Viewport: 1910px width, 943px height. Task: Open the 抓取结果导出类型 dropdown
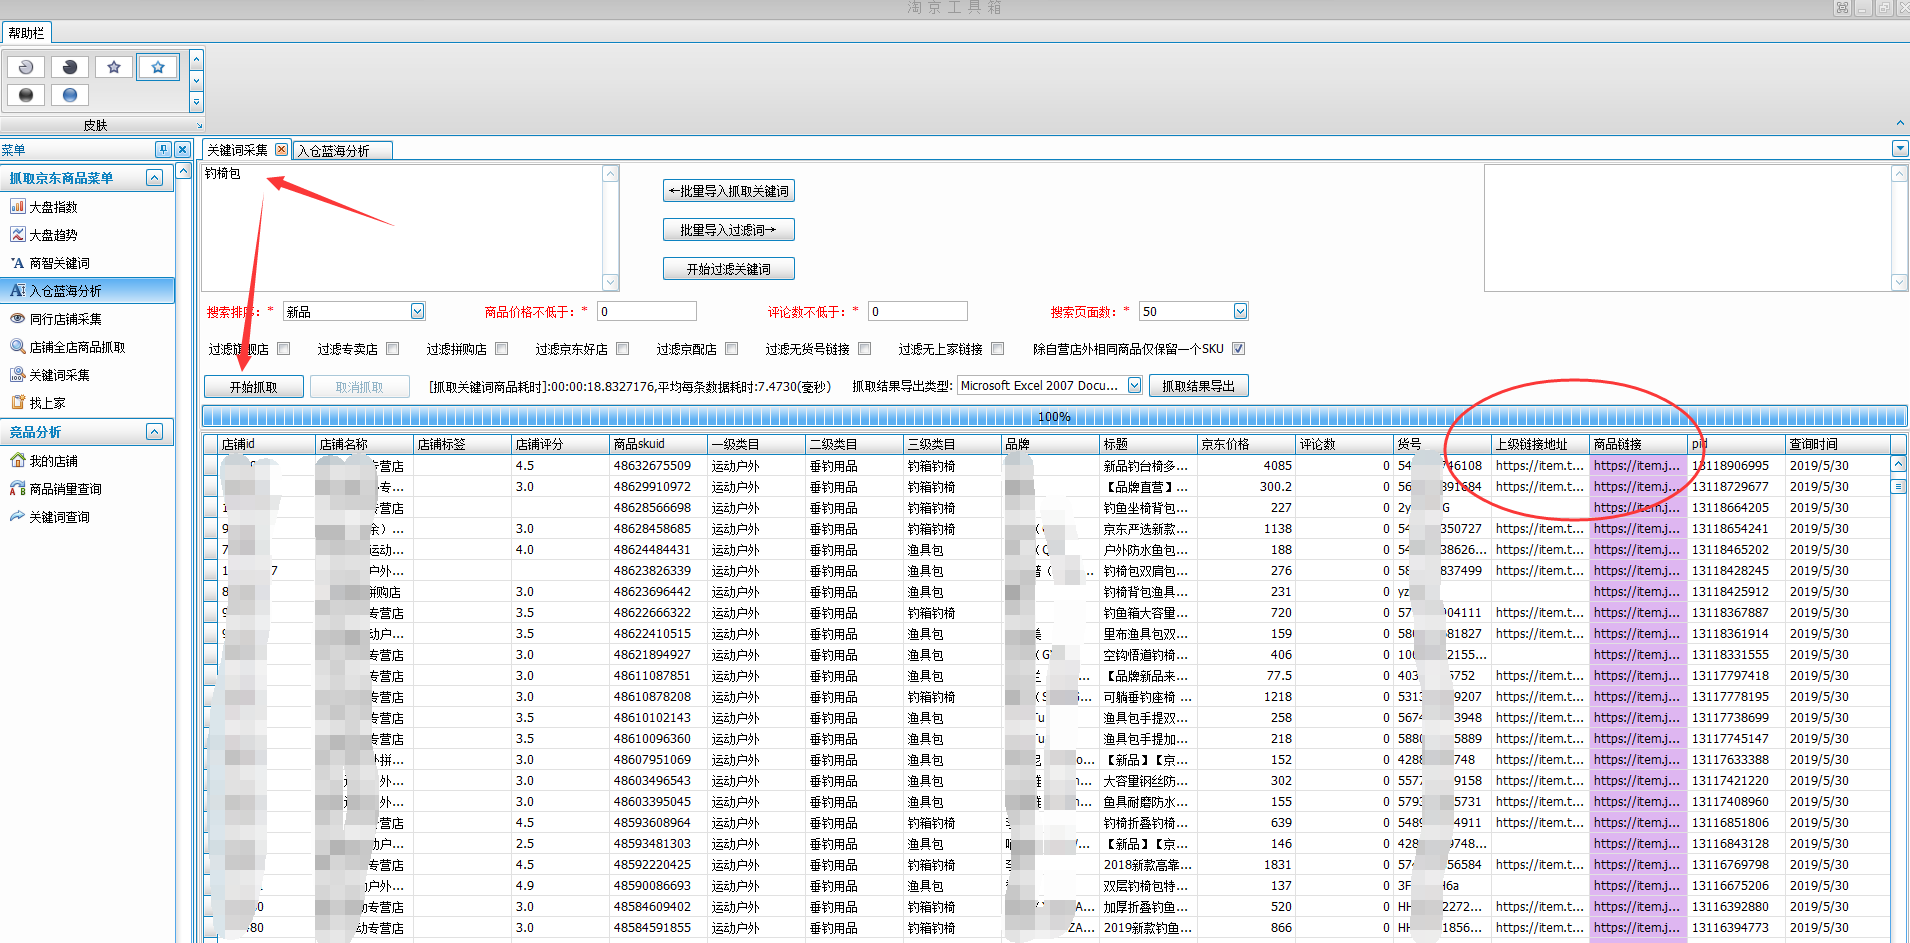1135,385
